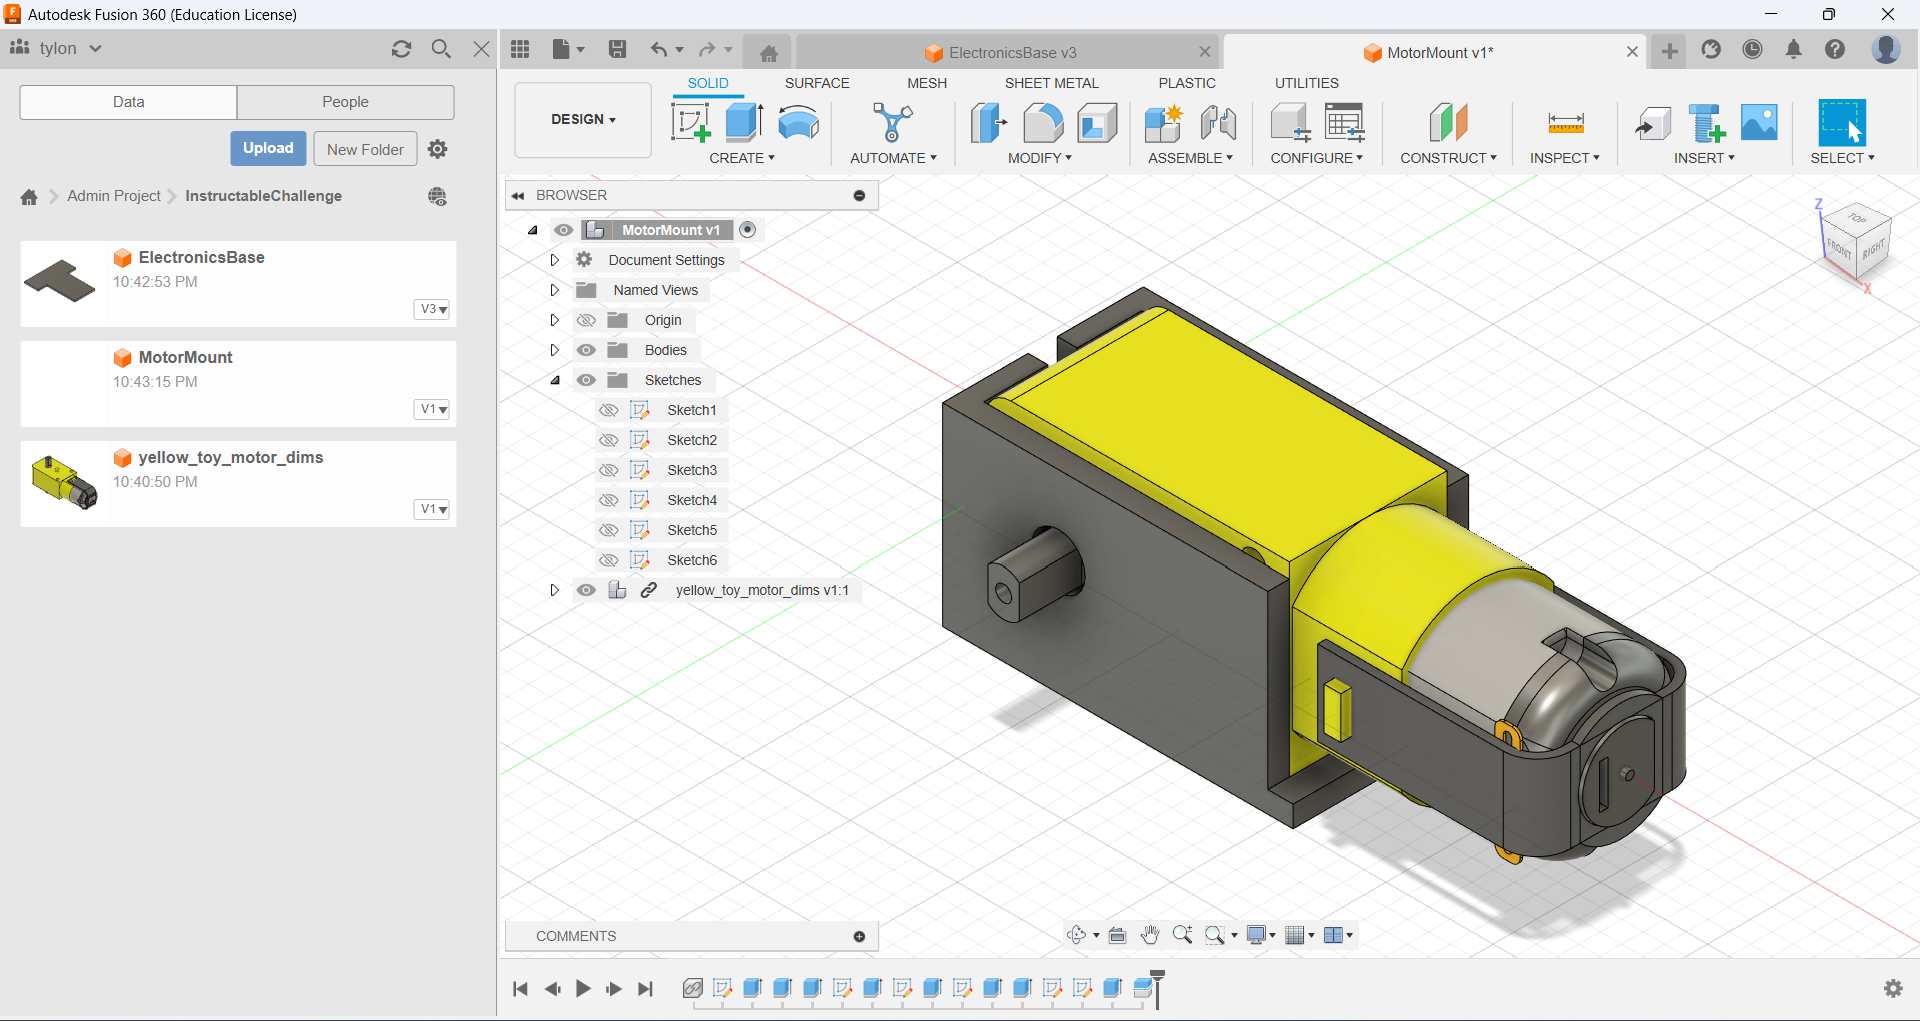Viewport: 1920px width, 1021px height.
Task: Switch to the UTILITIES tab
Action: click(1306, 83)
